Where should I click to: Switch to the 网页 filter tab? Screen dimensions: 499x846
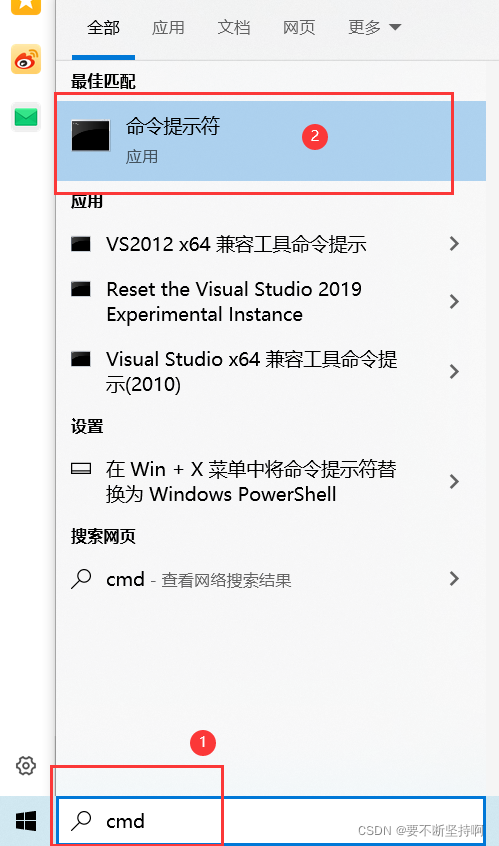pos(299,28)
